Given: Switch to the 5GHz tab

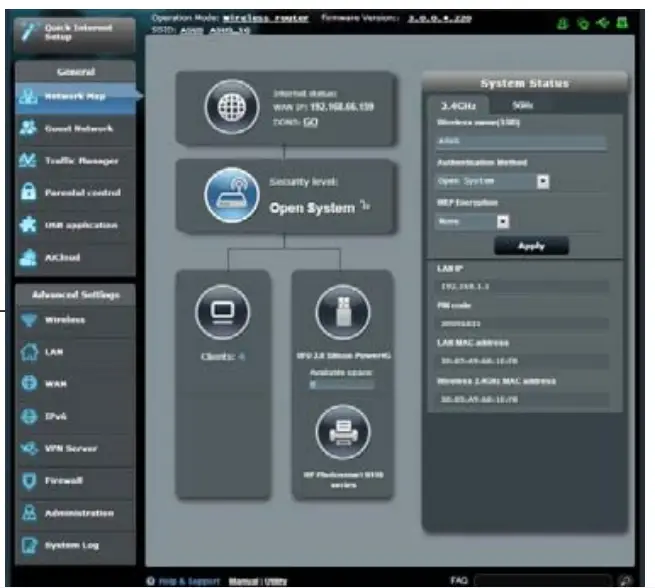Looking at the screenshot, I should tap(522, 104).
